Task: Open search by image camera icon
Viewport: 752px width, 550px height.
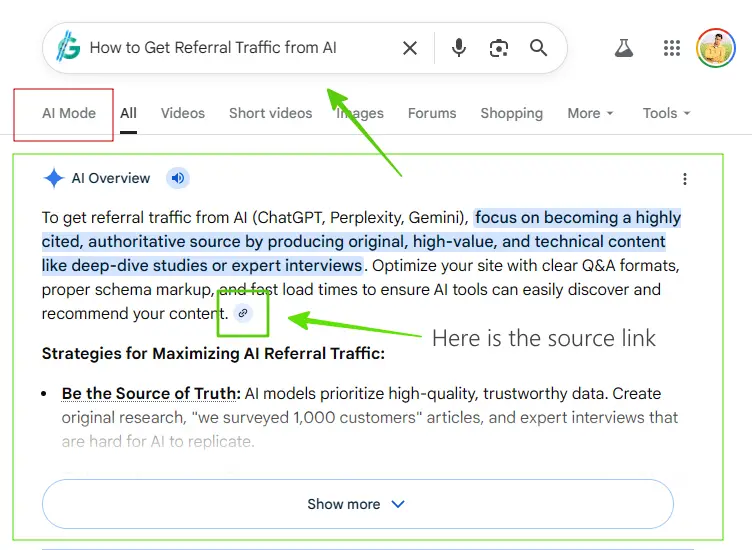Action: click(499, 48)
